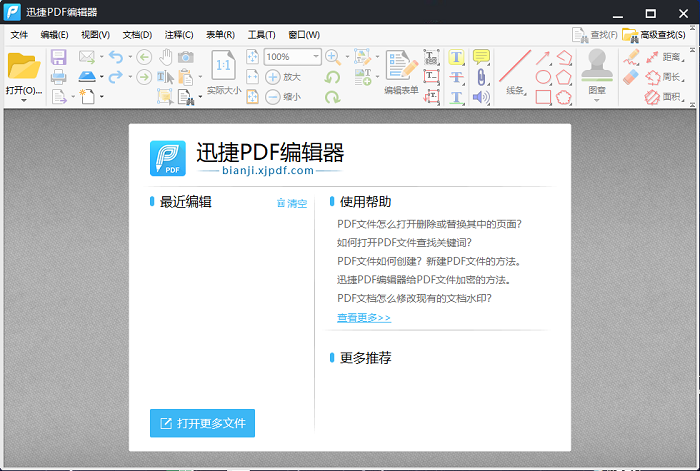The height and width of the screenshot is (471, 700).
Task: Expand the new document dropdown arrow
Action: [x=102, y=96]
